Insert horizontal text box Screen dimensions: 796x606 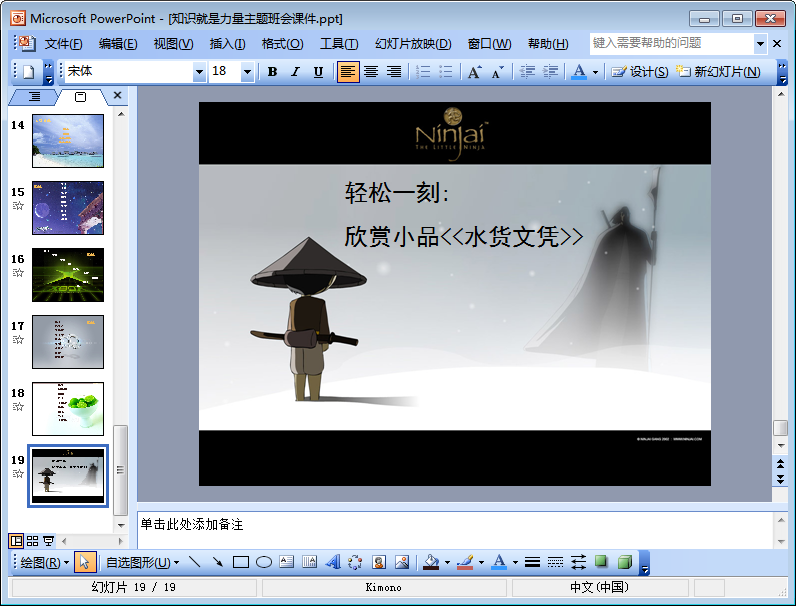[x=287, y=562]
